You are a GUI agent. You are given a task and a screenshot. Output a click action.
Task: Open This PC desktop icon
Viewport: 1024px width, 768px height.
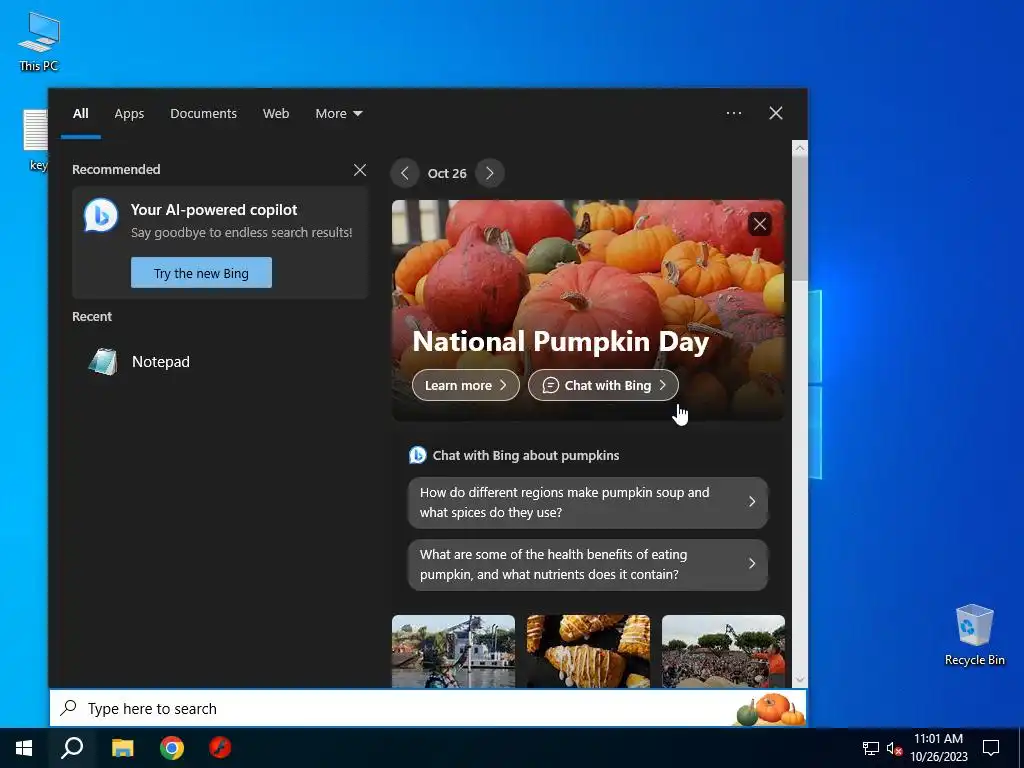coord(39,42)
